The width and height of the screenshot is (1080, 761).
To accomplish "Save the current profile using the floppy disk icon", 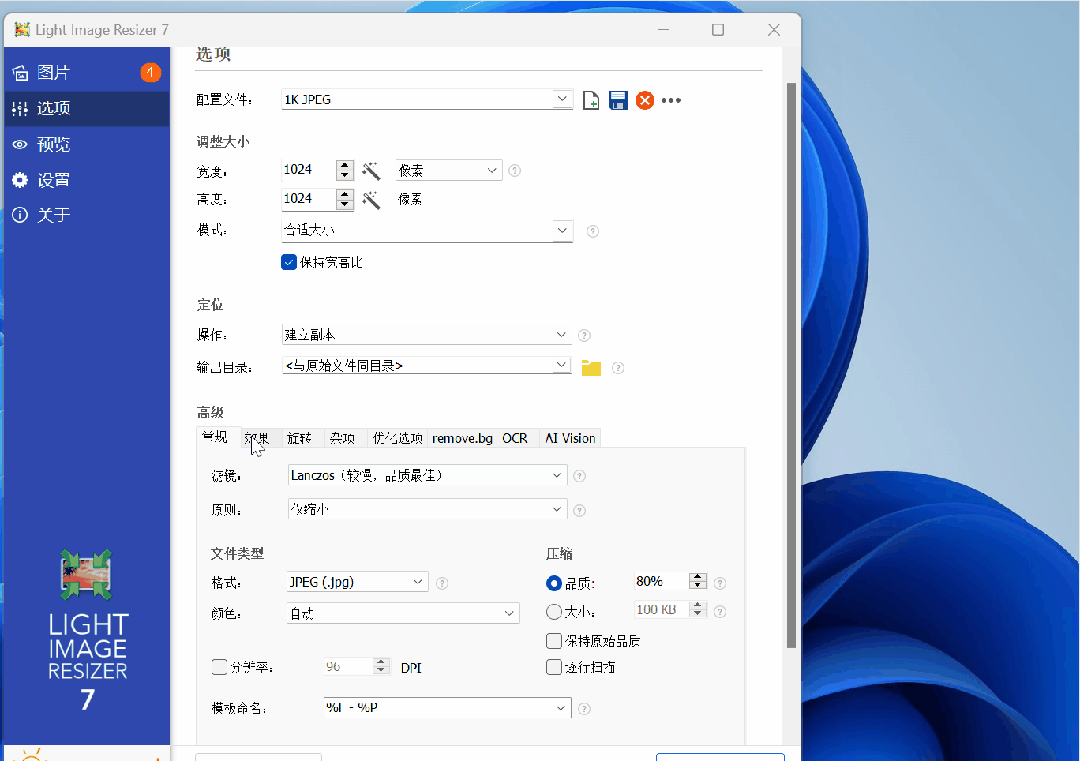I will [618, 100].
